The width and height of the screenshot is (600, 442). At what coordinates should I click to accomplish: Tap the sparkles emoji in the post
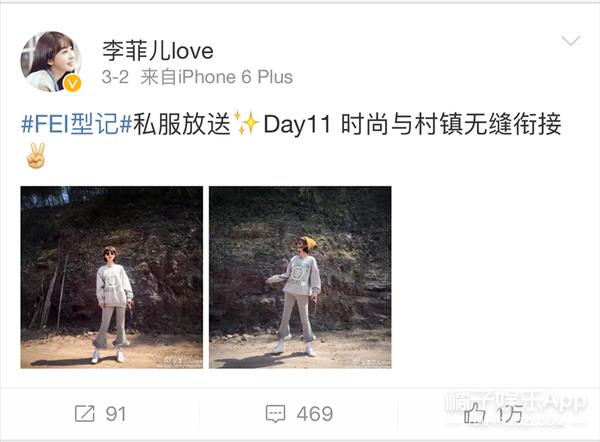(x=246, y=124)
